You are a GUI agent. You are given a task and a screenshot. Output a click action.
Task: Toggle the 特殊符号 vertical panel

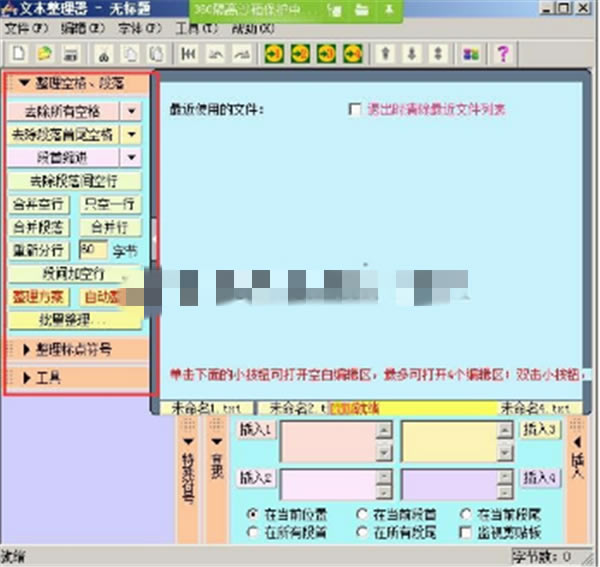[188, 480]
